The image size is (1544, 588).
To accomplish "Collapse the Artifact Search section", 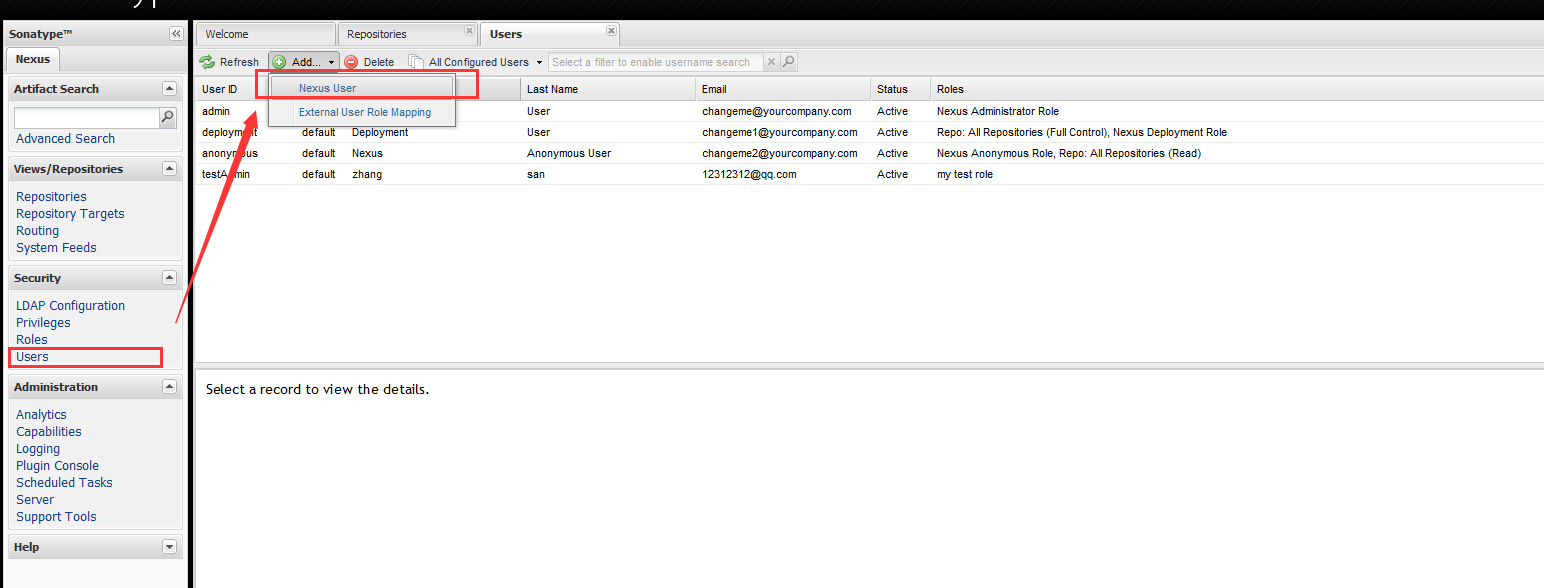I will pos(169,89).
